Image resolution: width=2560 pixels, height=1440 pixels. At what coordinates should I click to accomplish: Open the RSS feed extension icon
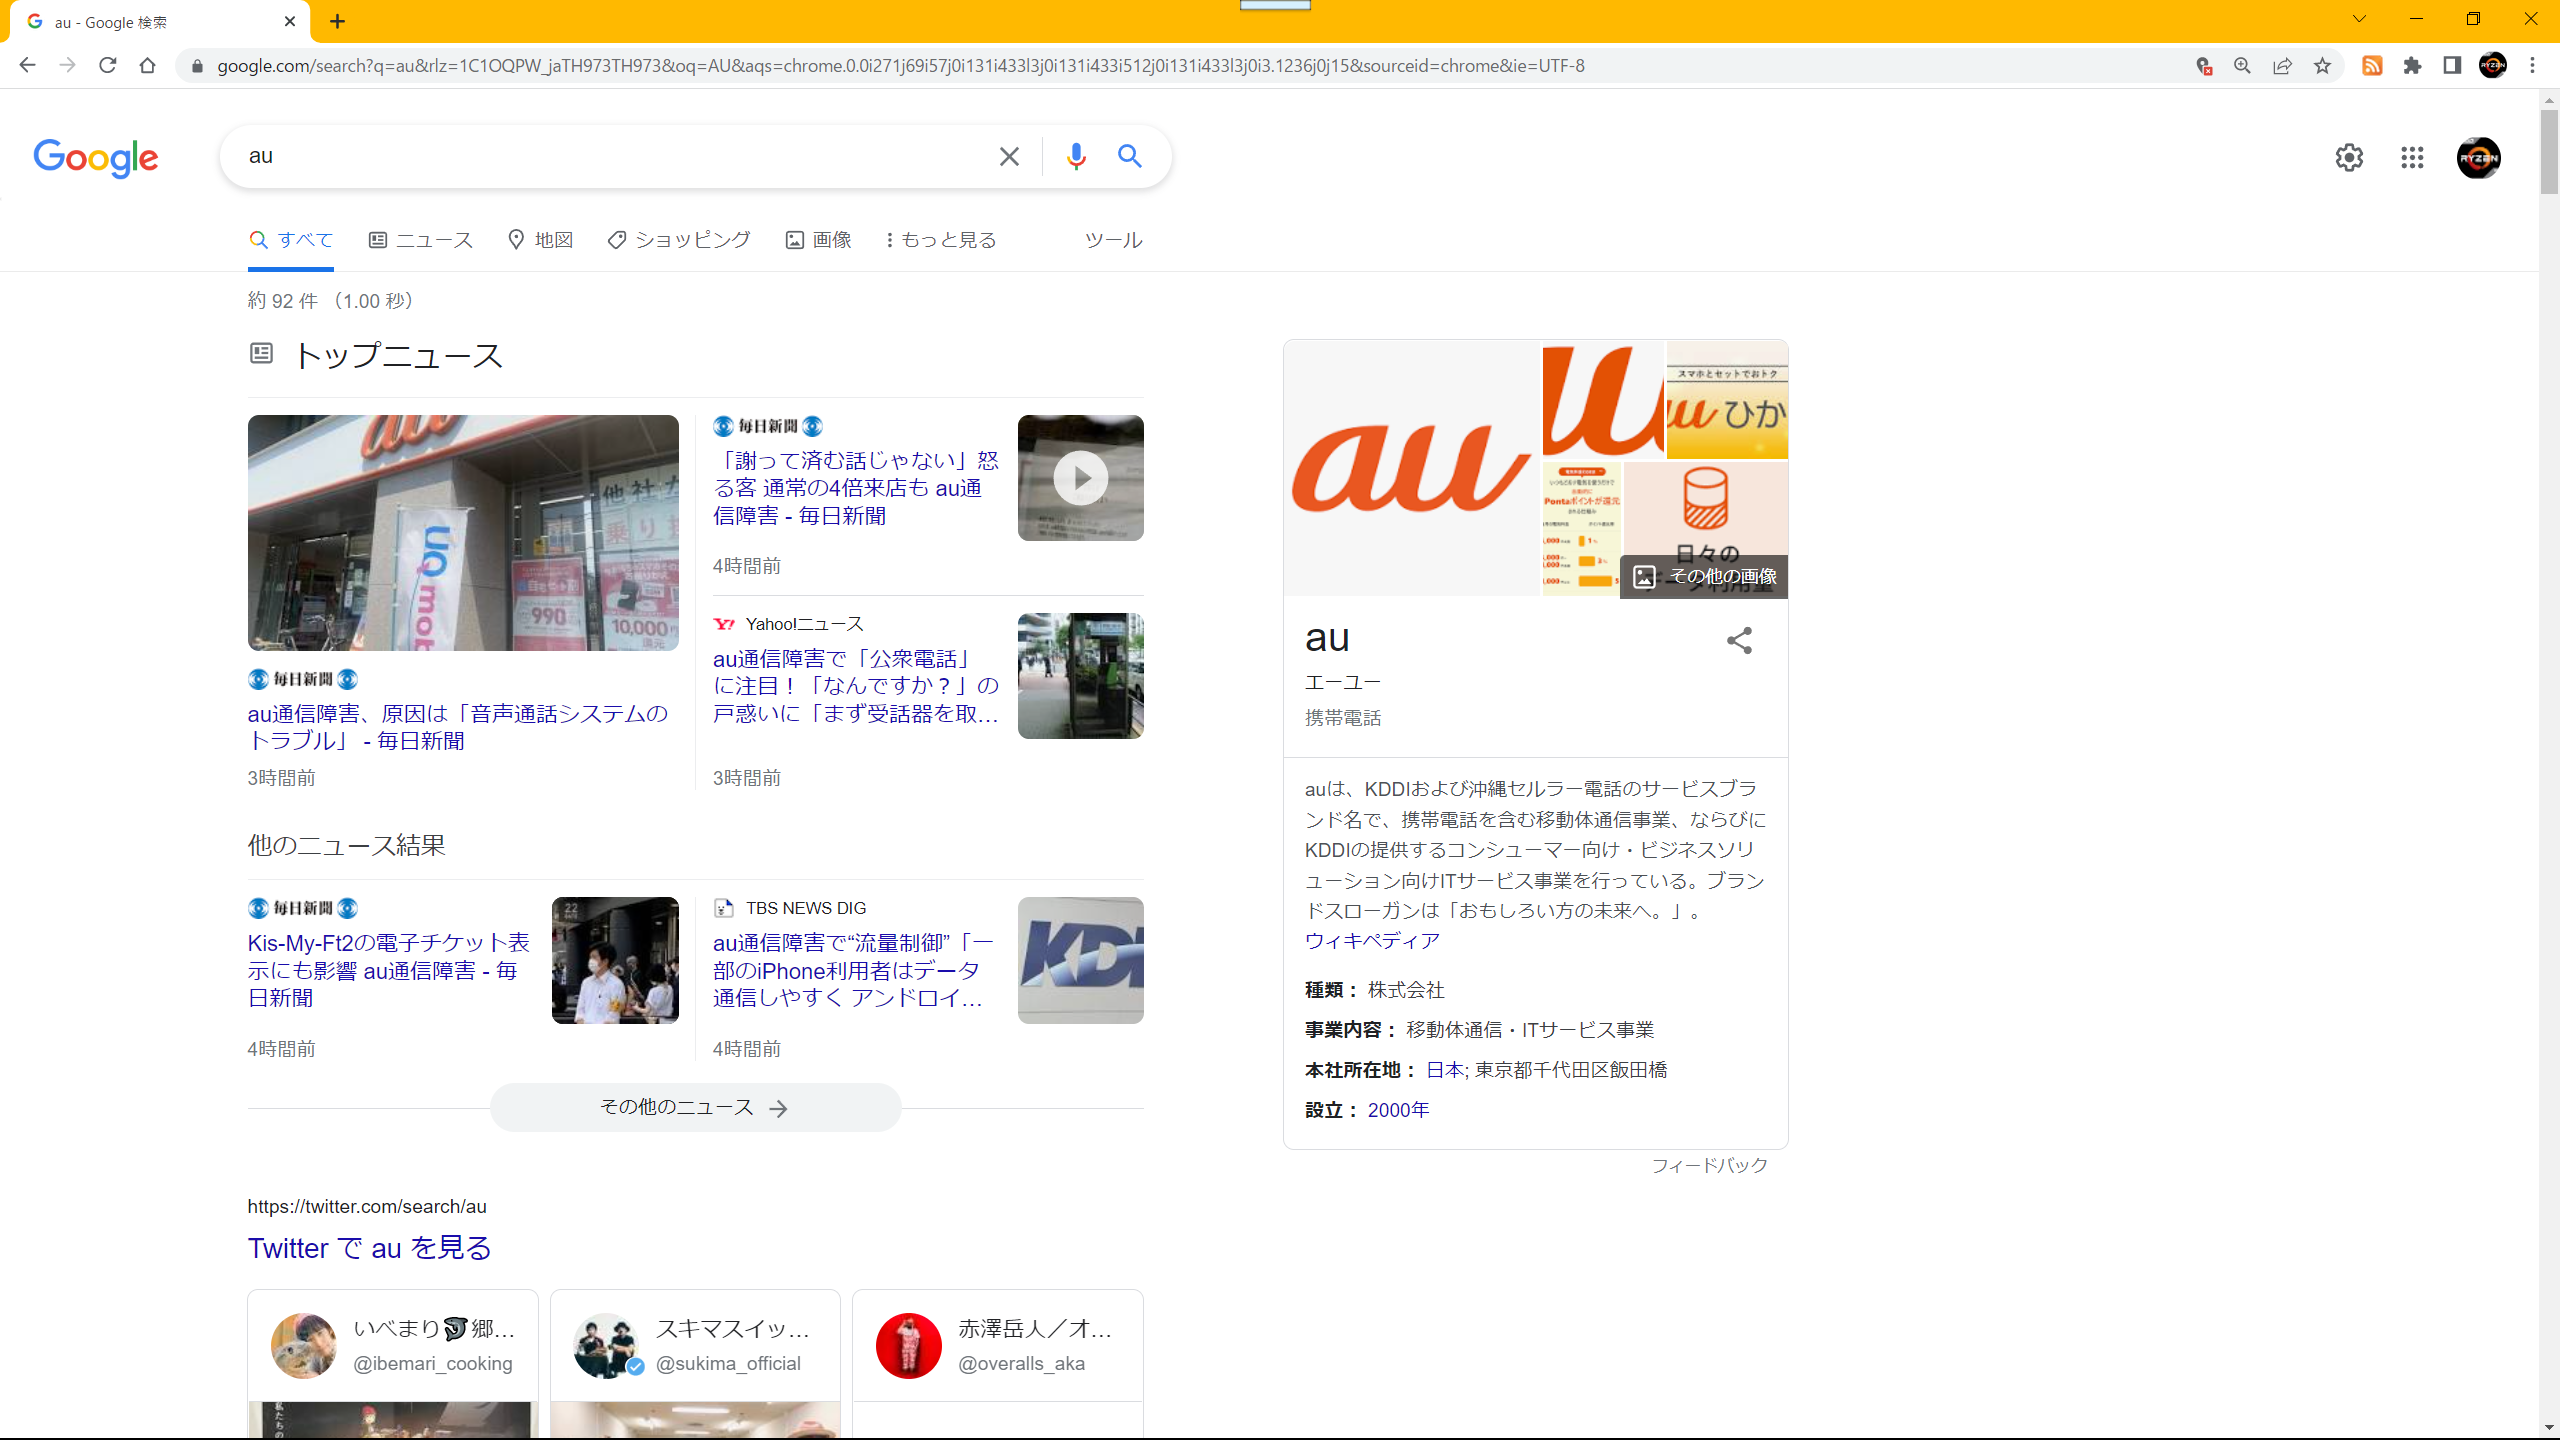coord(2372,66)
